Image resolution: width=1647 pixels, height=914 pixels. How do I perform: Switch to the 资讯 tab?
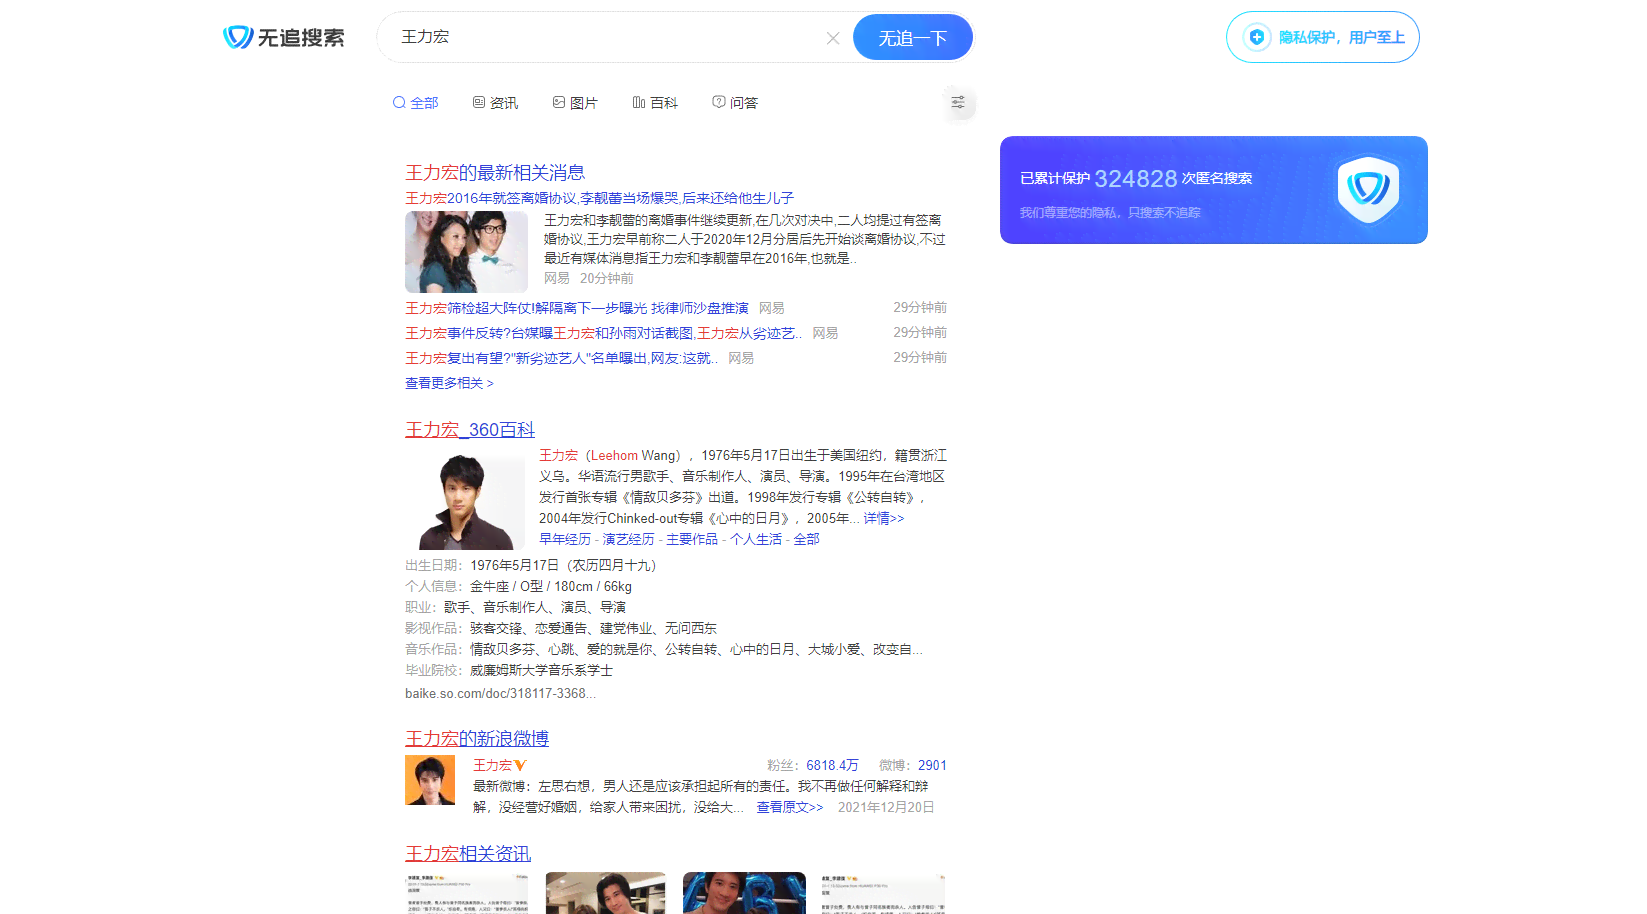(496, 103)
